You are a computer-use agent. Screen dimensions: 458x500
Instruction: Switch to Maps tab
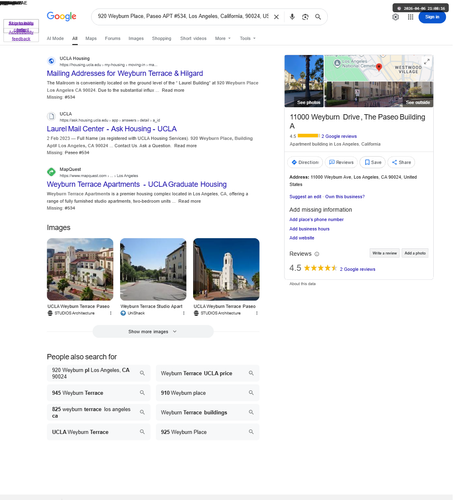pos(91,38)
